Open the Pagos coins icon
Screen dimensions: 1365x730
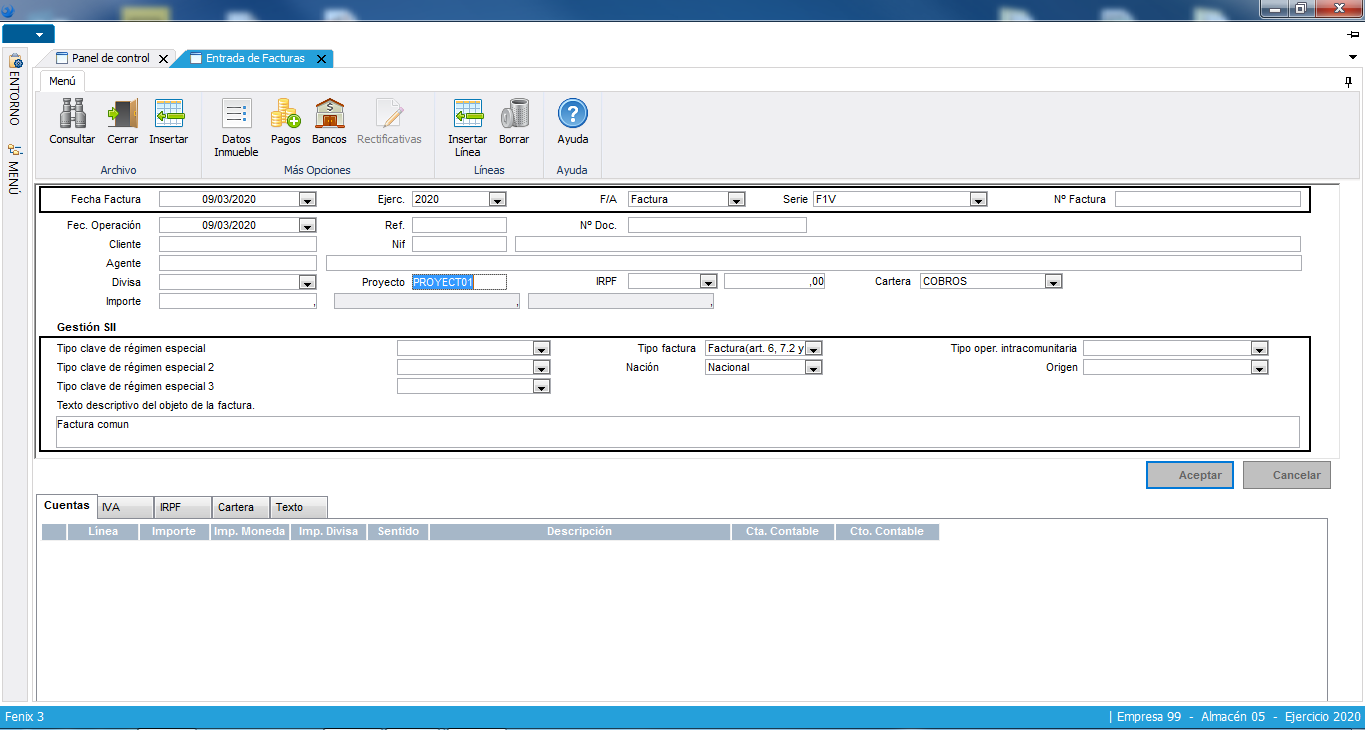click(285, 114)
